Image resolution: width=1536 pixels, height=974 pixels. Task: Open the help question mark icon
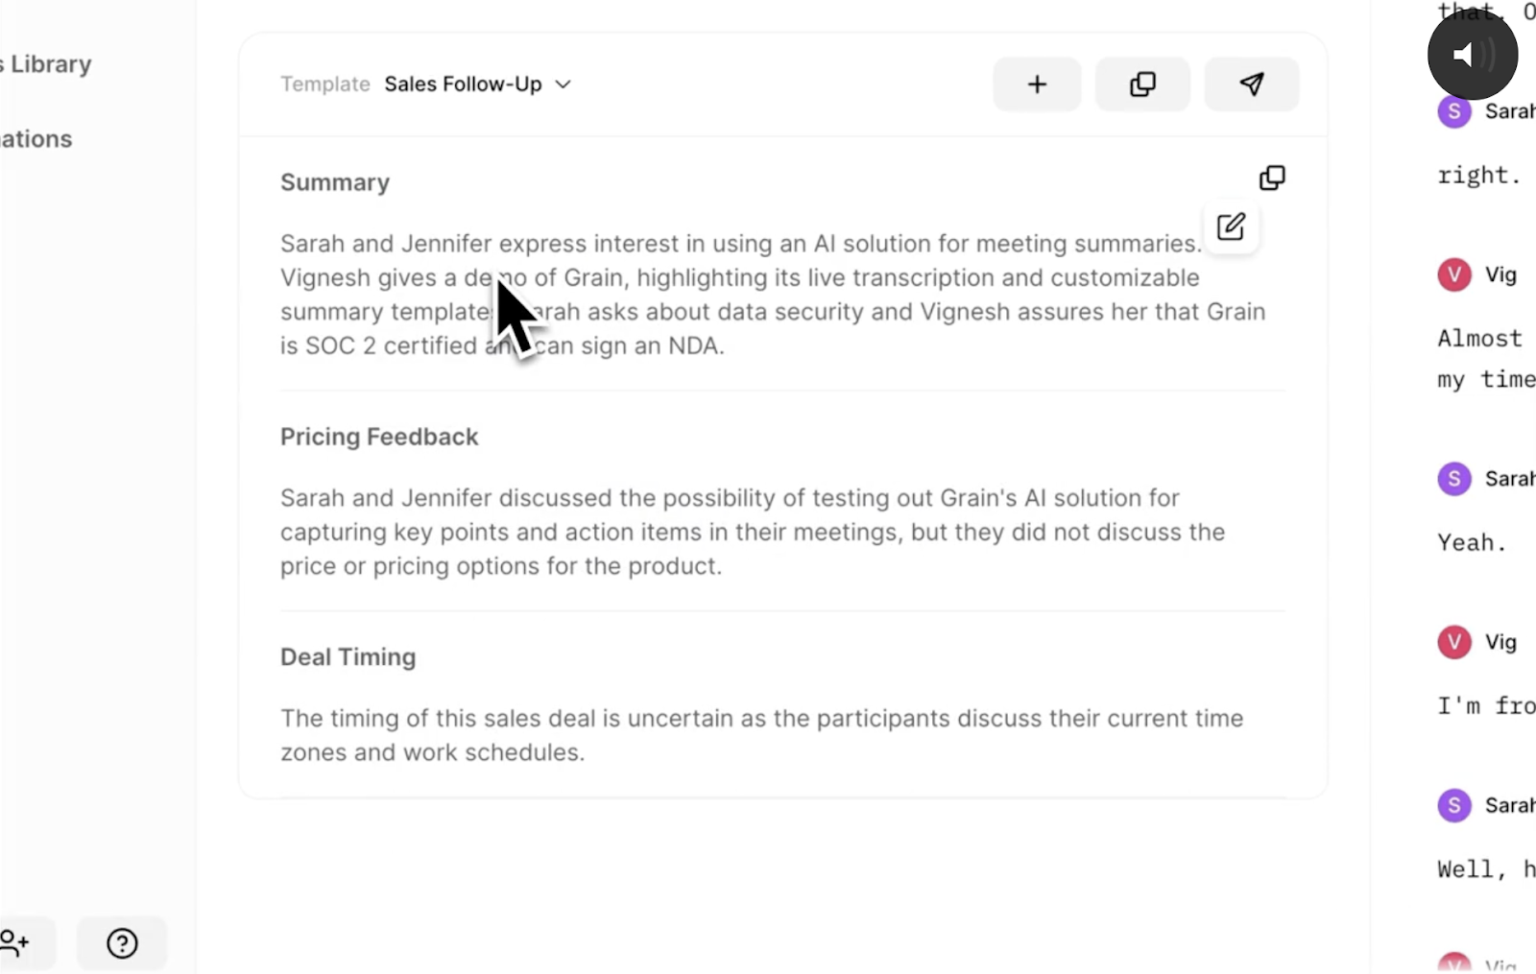tap(122, 943)
